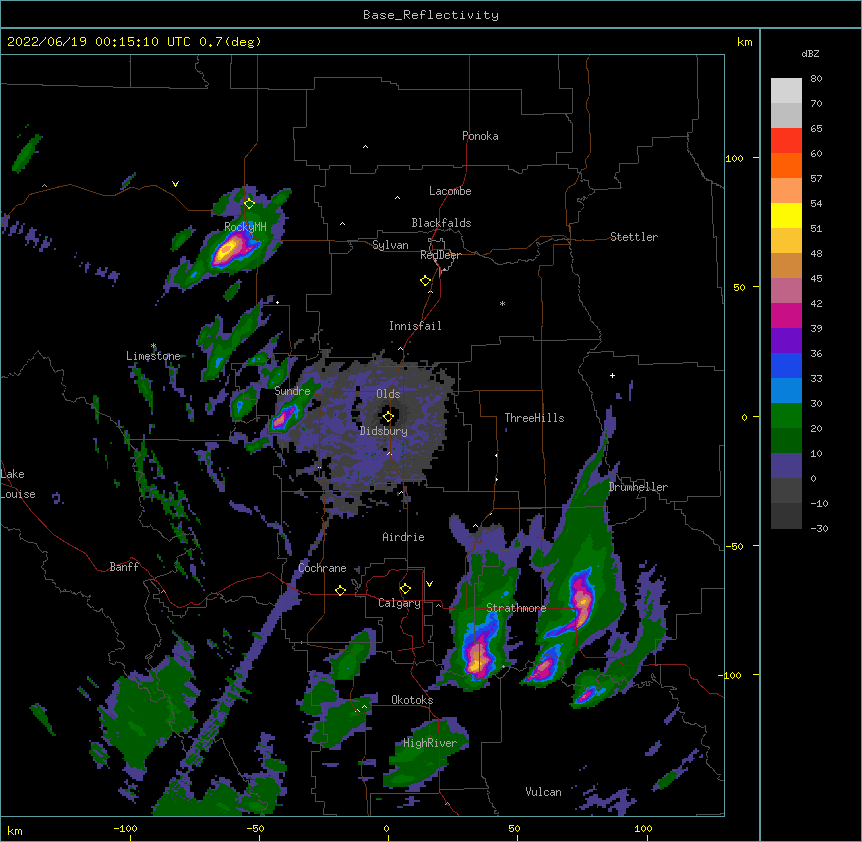This screenshot has height=842, width=862.
Task: Click the Base_Reflectivity title text
Action: point(431,15)
